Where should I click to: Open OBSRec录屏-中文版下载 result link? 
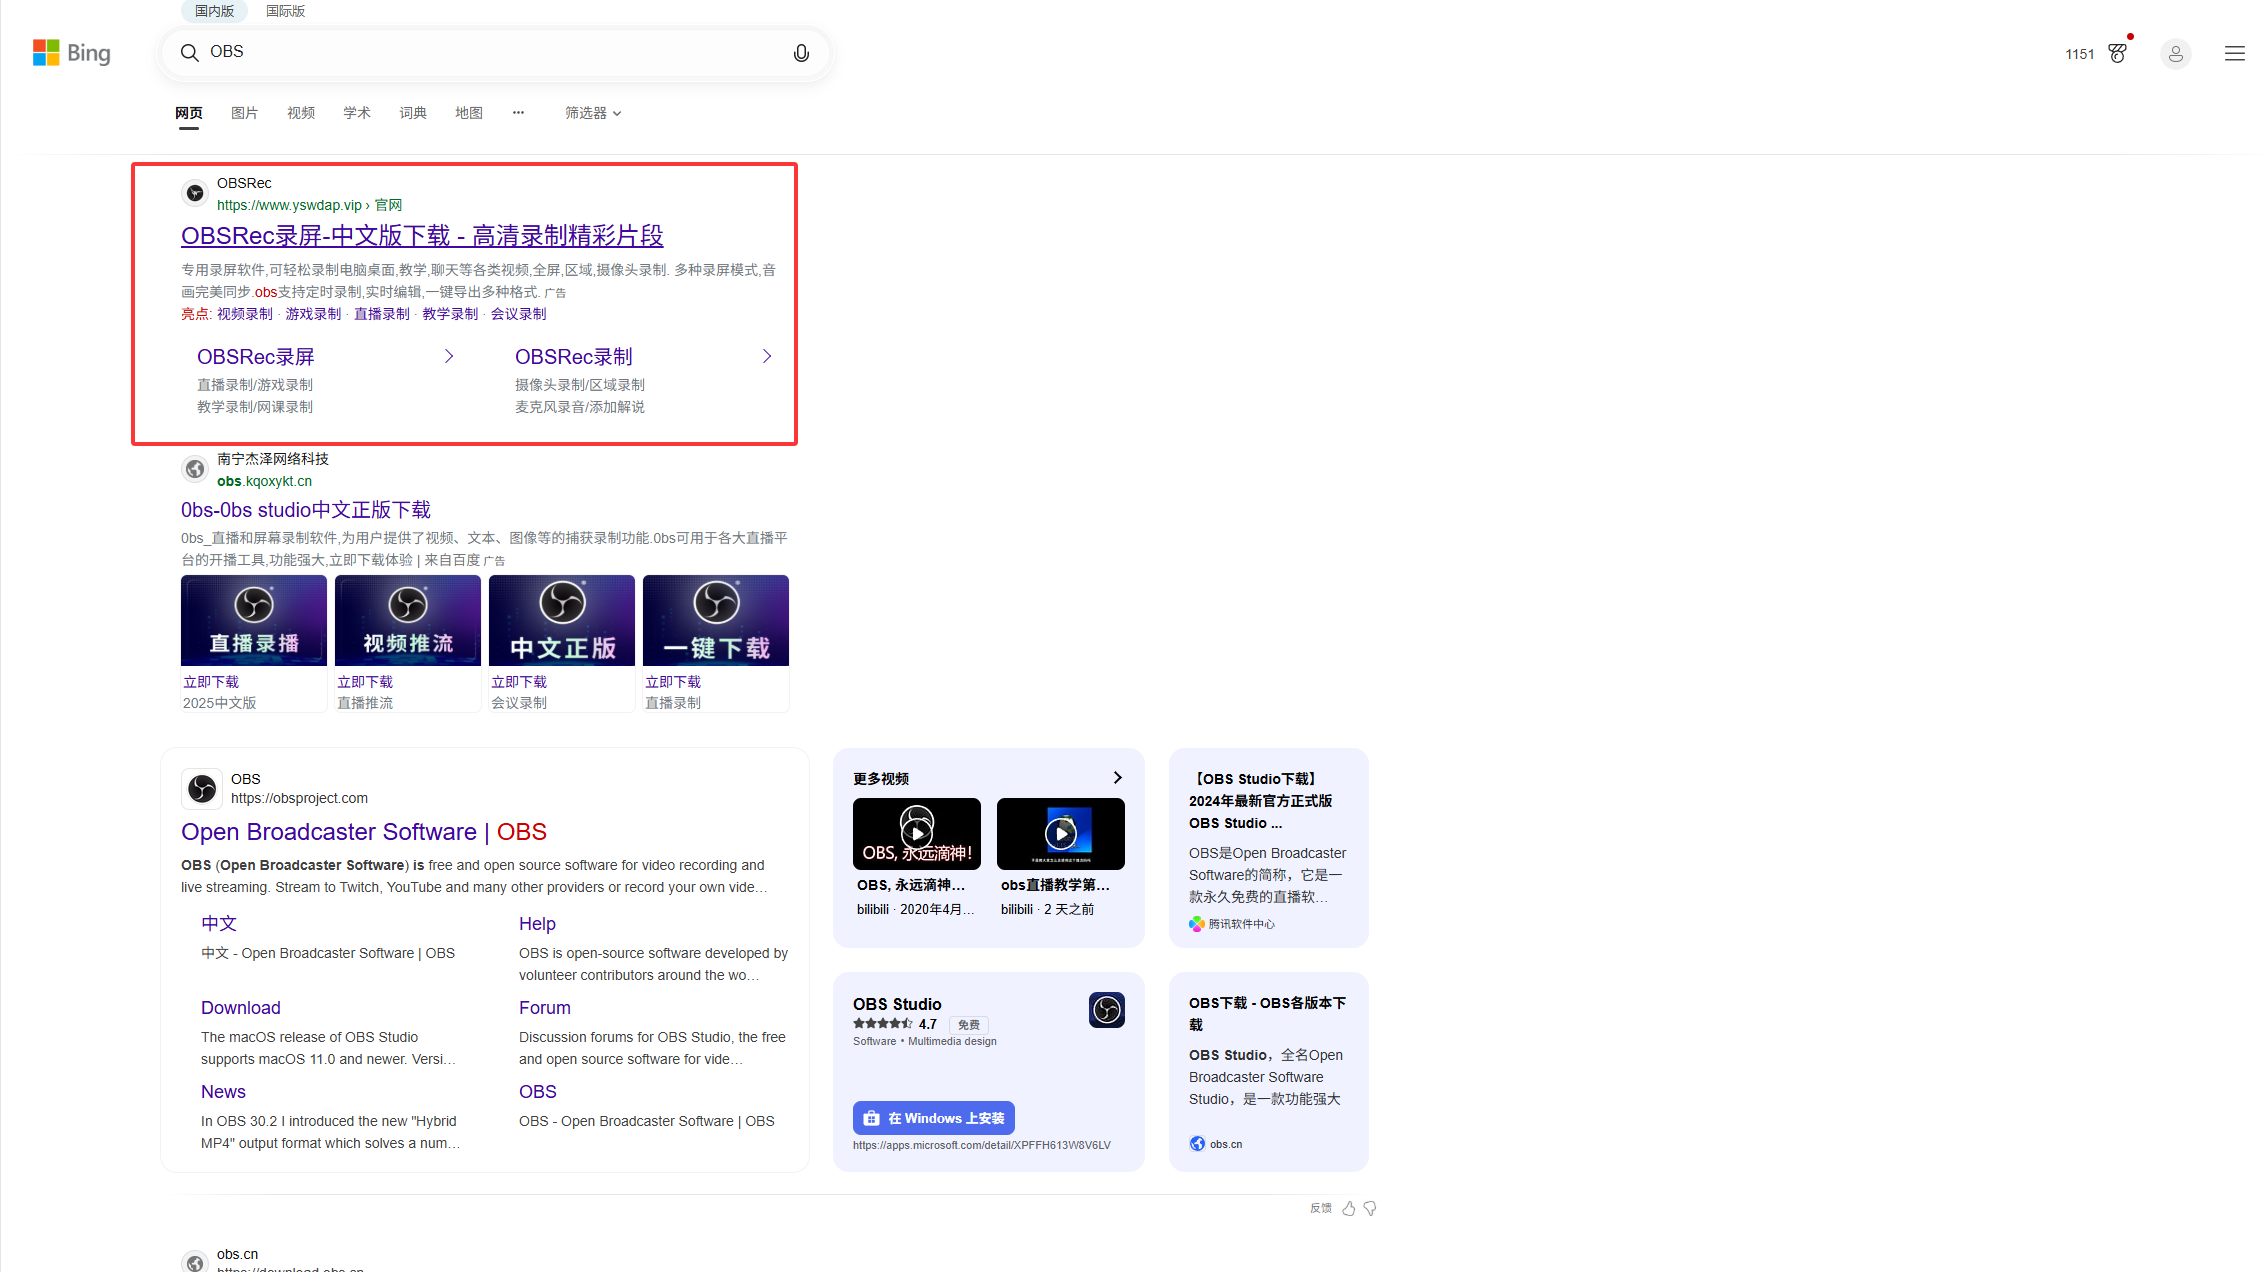pyautogui.click(x=422, y=236)
